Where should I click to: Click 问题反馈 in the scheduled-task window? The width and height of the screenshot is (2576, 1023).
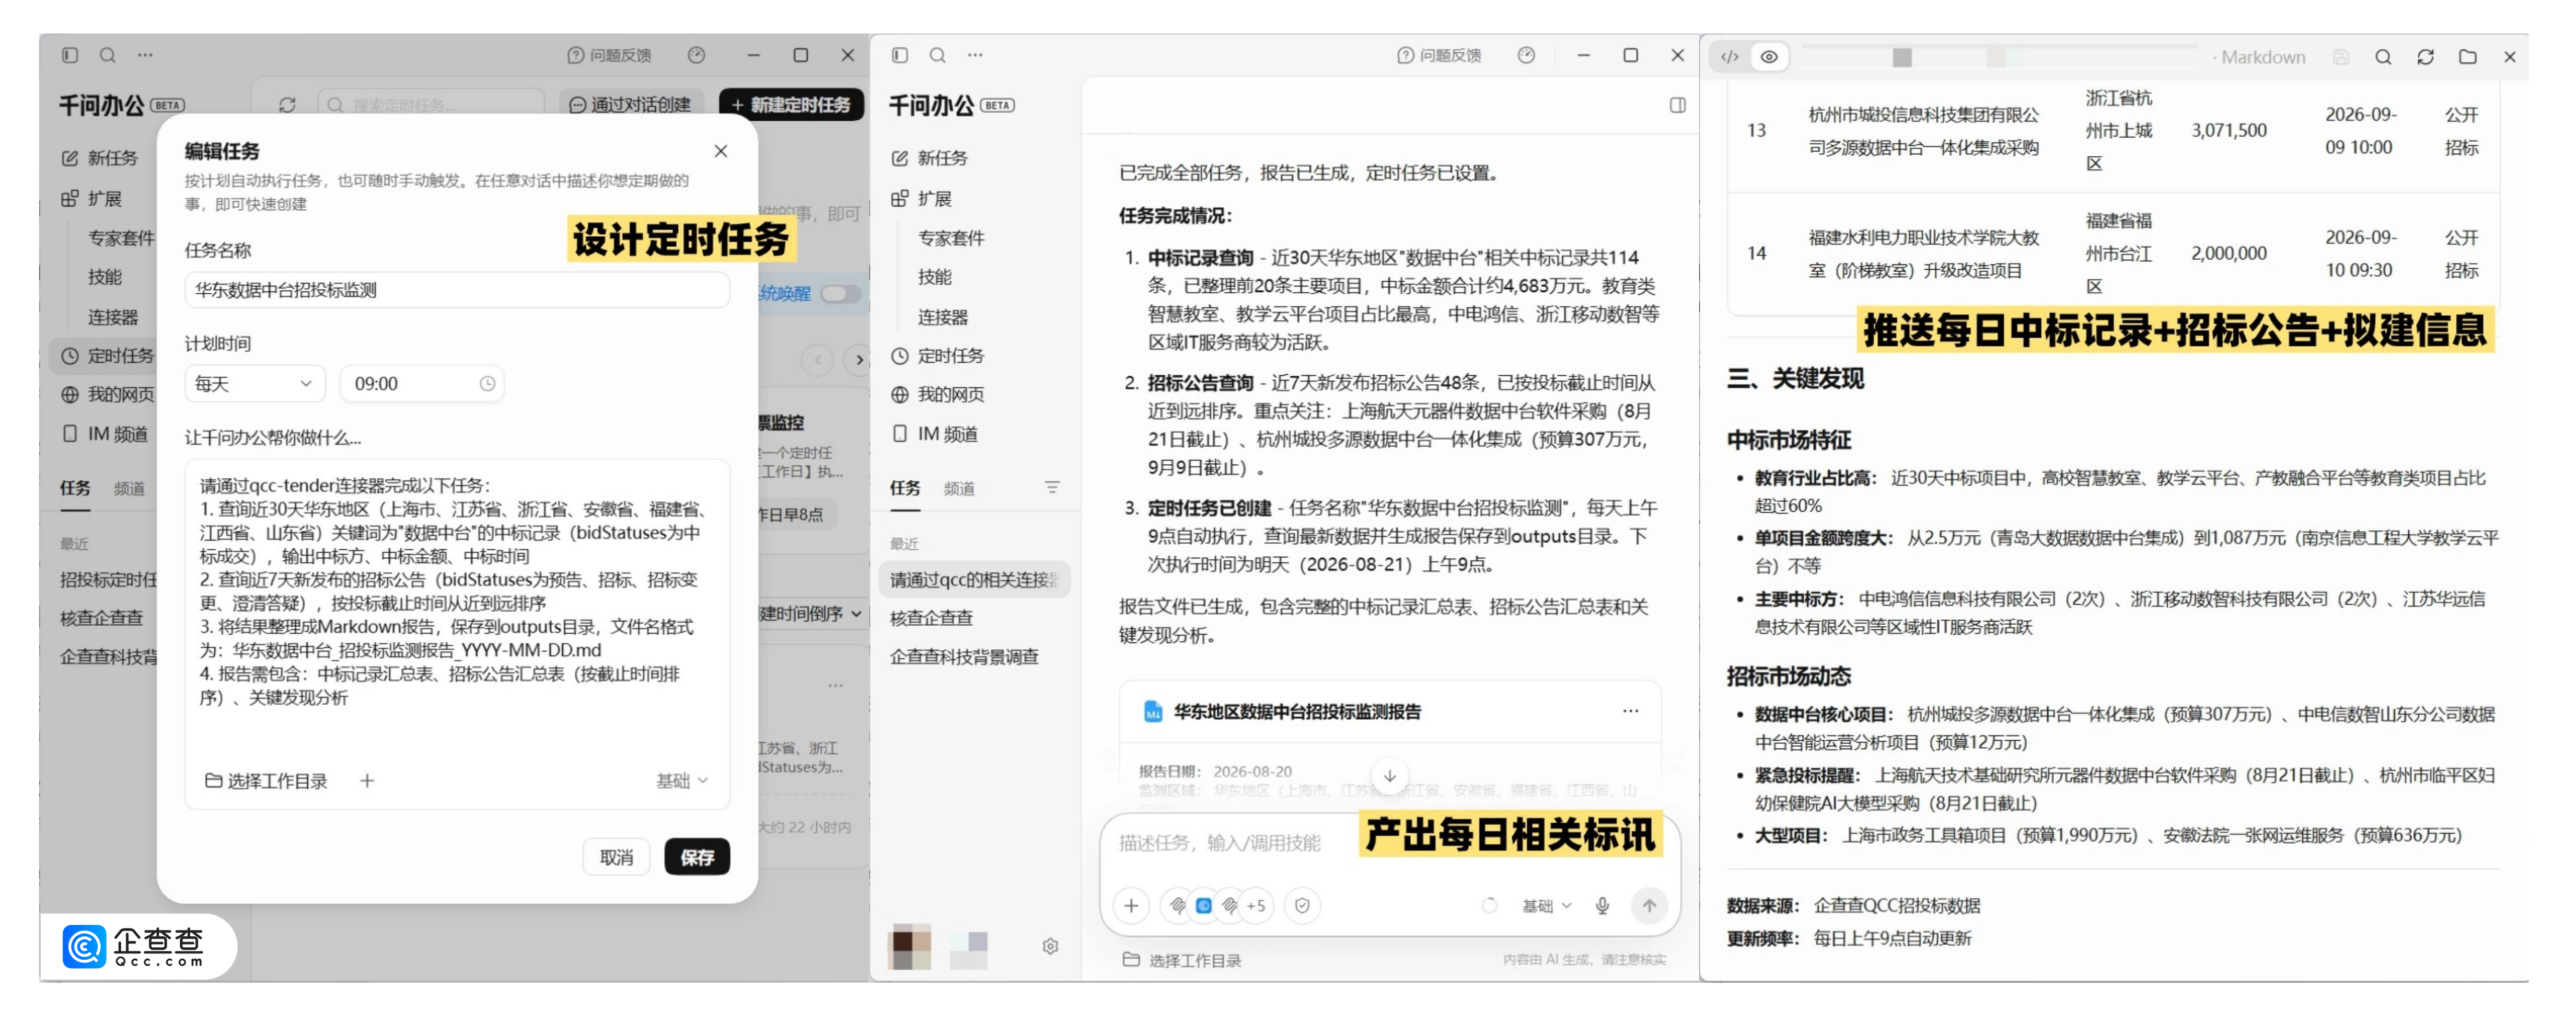pyautogui.click(x=609, y=55)
